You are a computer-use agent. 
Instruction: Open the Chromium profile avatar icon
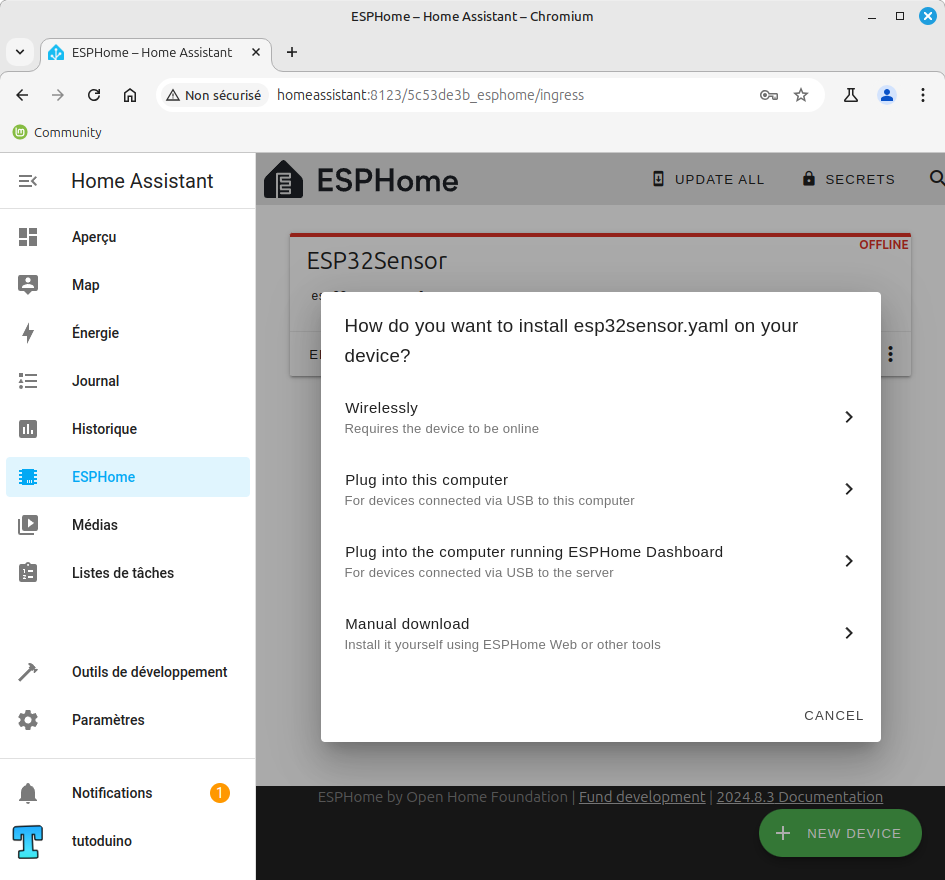(x=887, y=95)
